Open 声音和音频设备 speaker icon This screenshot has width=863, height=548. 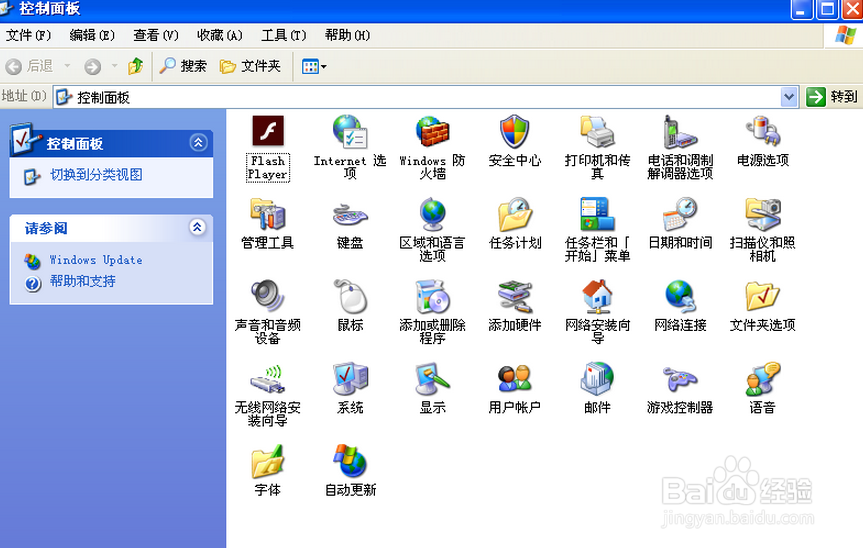268,297
